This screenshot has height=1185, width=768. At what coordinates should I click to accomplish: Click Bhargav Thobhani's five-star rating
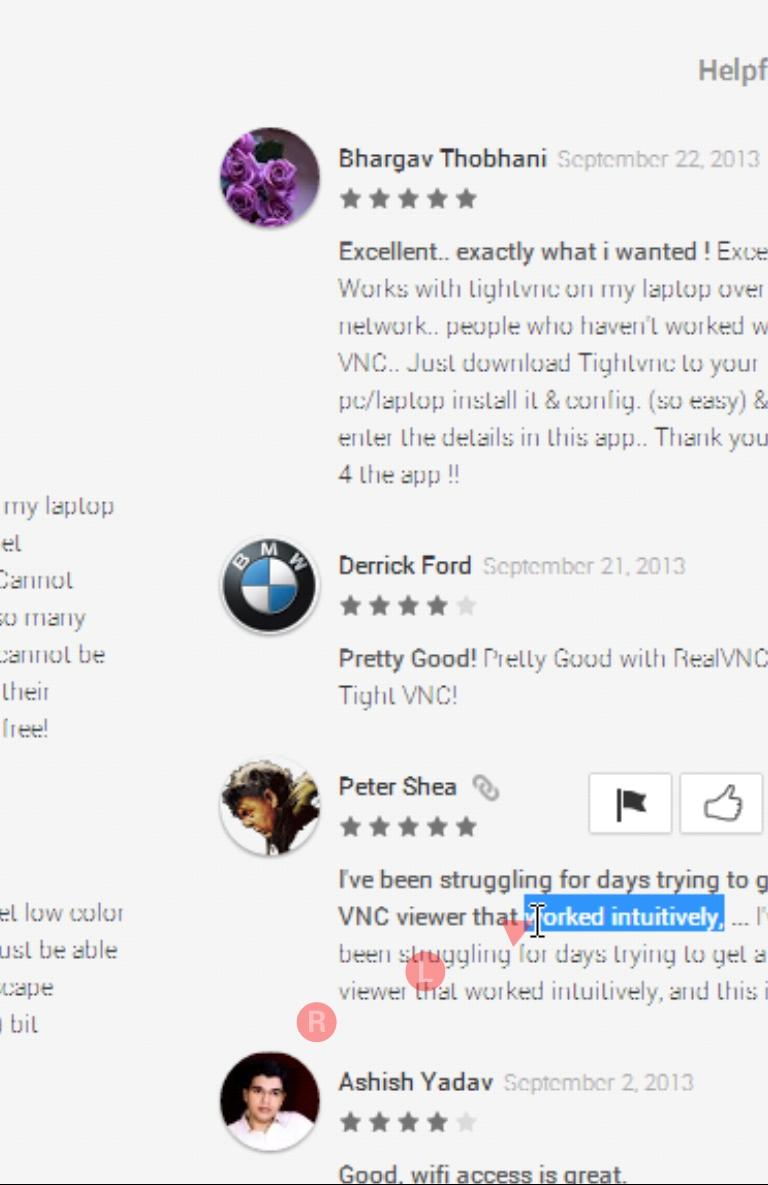pos(408,199)
